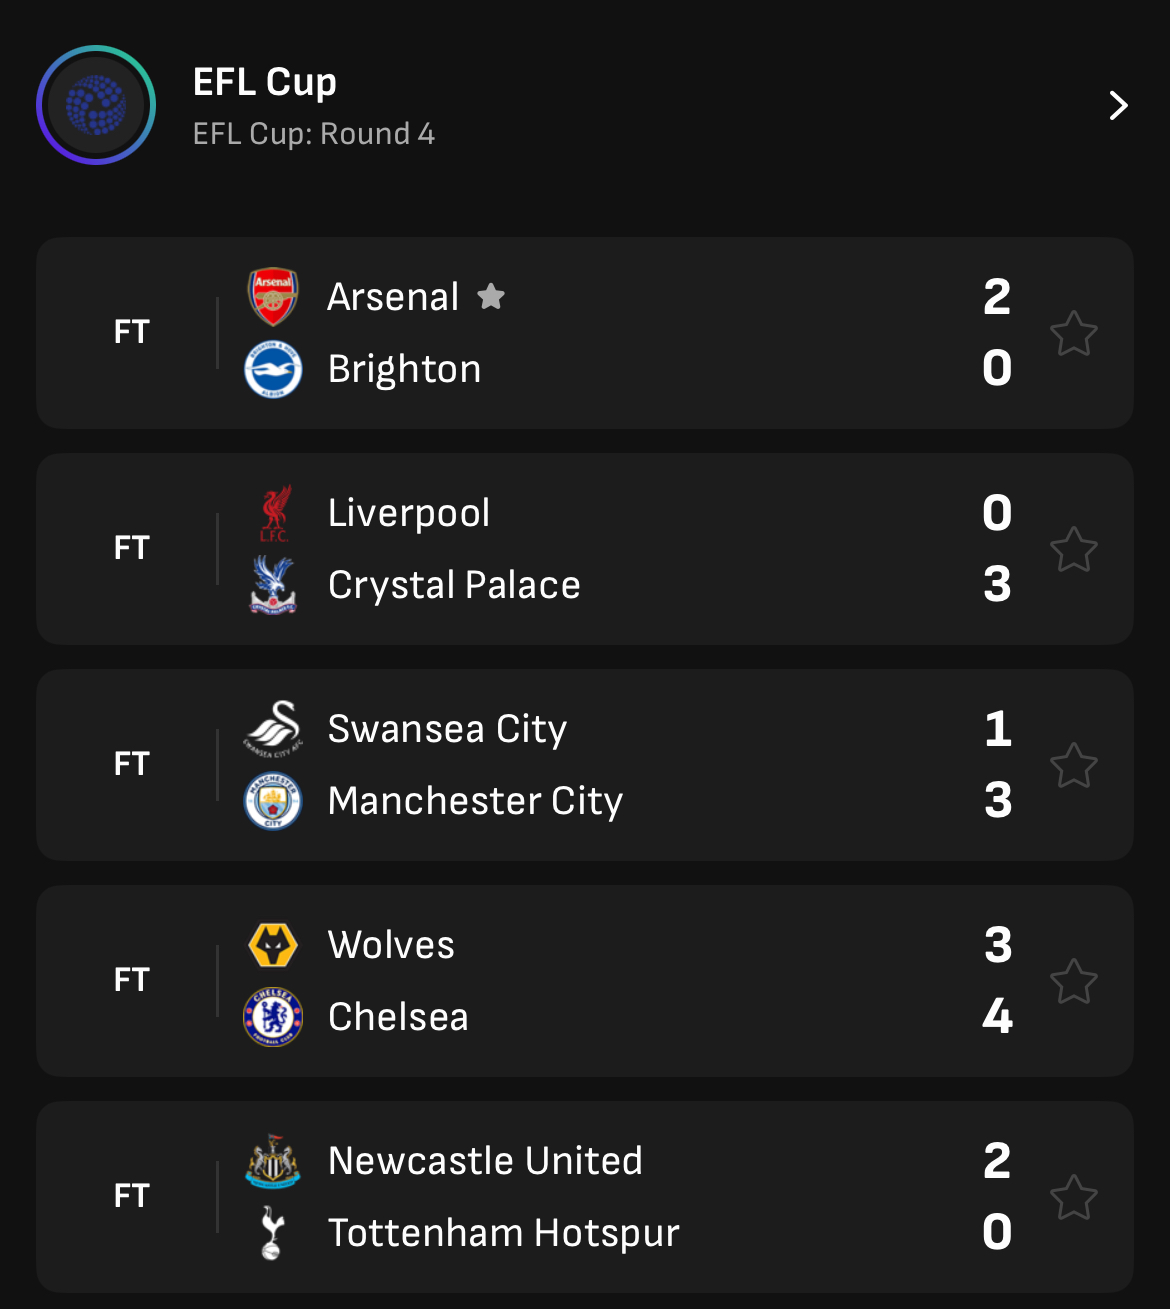1170x1309 pixels.
Task: Click the Chelsea club crest
Action: pyautogui.click(x=273, y=1017)
